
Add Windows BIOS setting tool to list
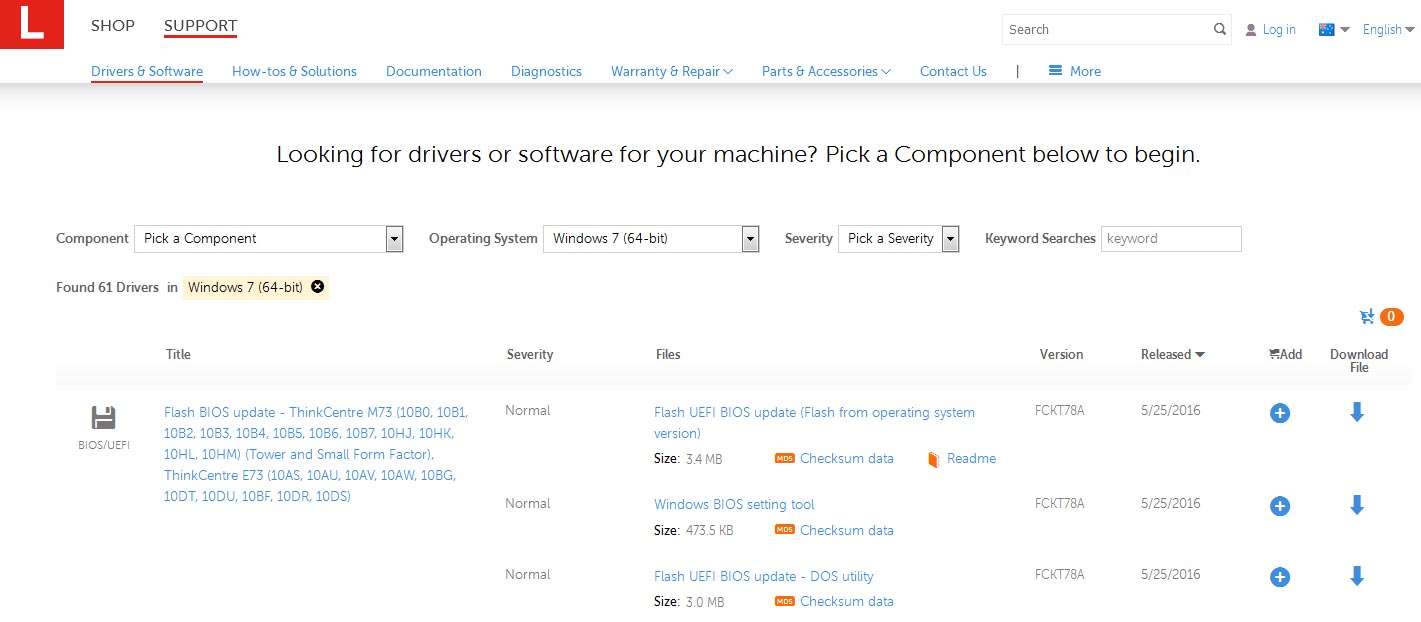pos(1279,506)
